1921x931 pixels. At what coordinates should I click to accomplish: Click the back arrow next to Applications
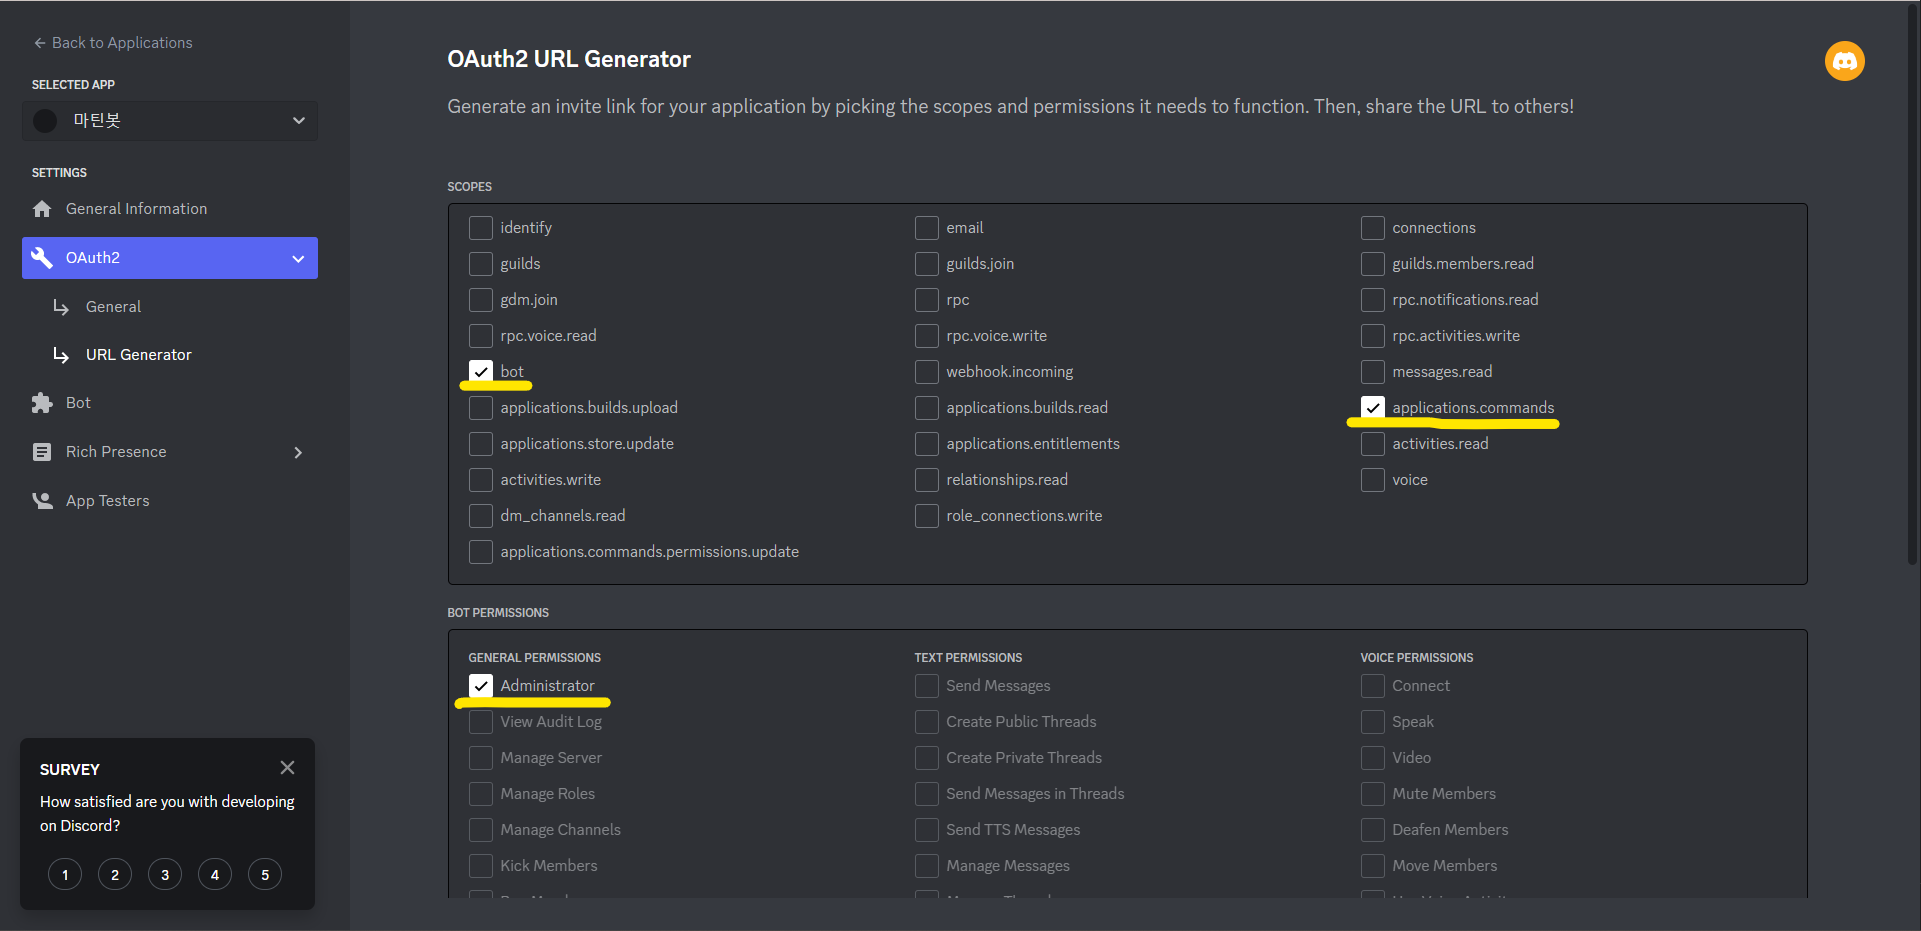pyautogui.click(x=40, y=43)
